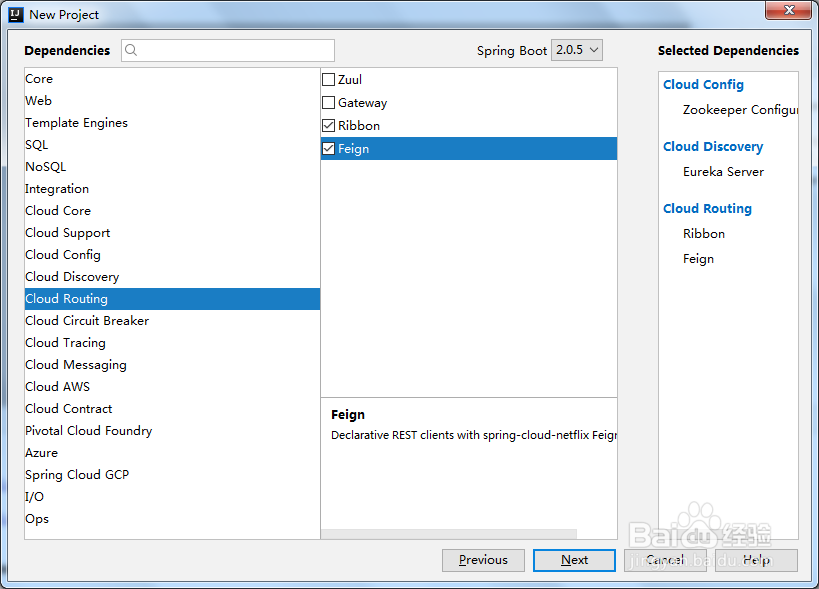Select the Azure category
Screen dimensions: 819x589
click(x=172, y=453)
